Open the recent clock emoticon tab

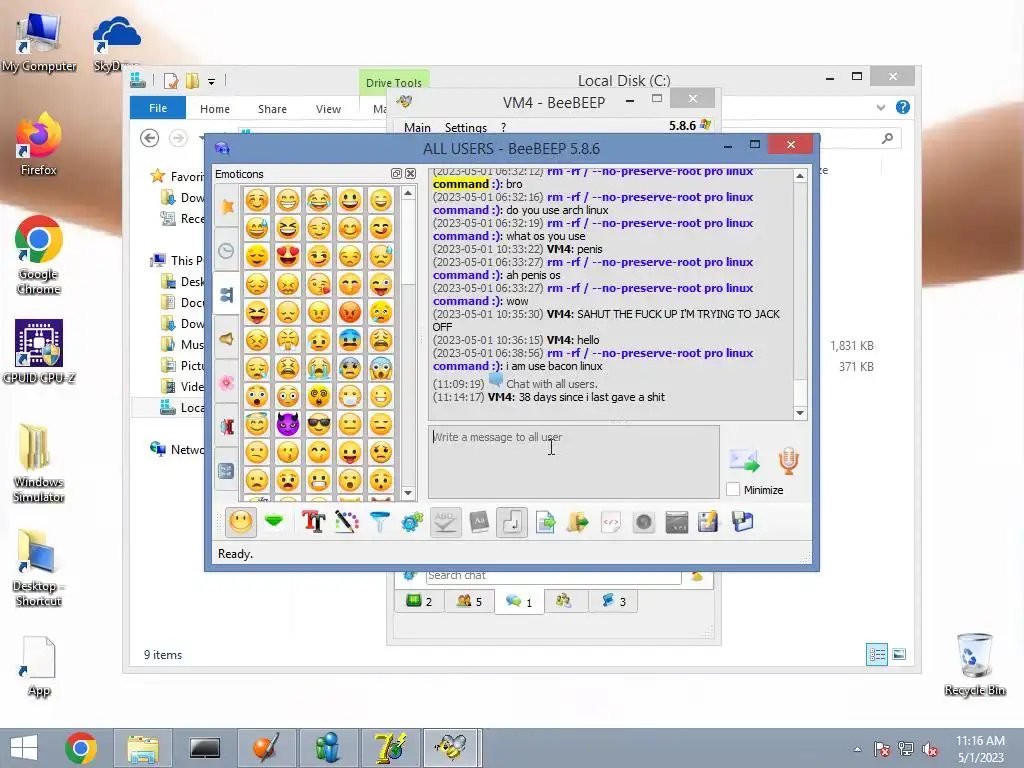tap(227, 251)
